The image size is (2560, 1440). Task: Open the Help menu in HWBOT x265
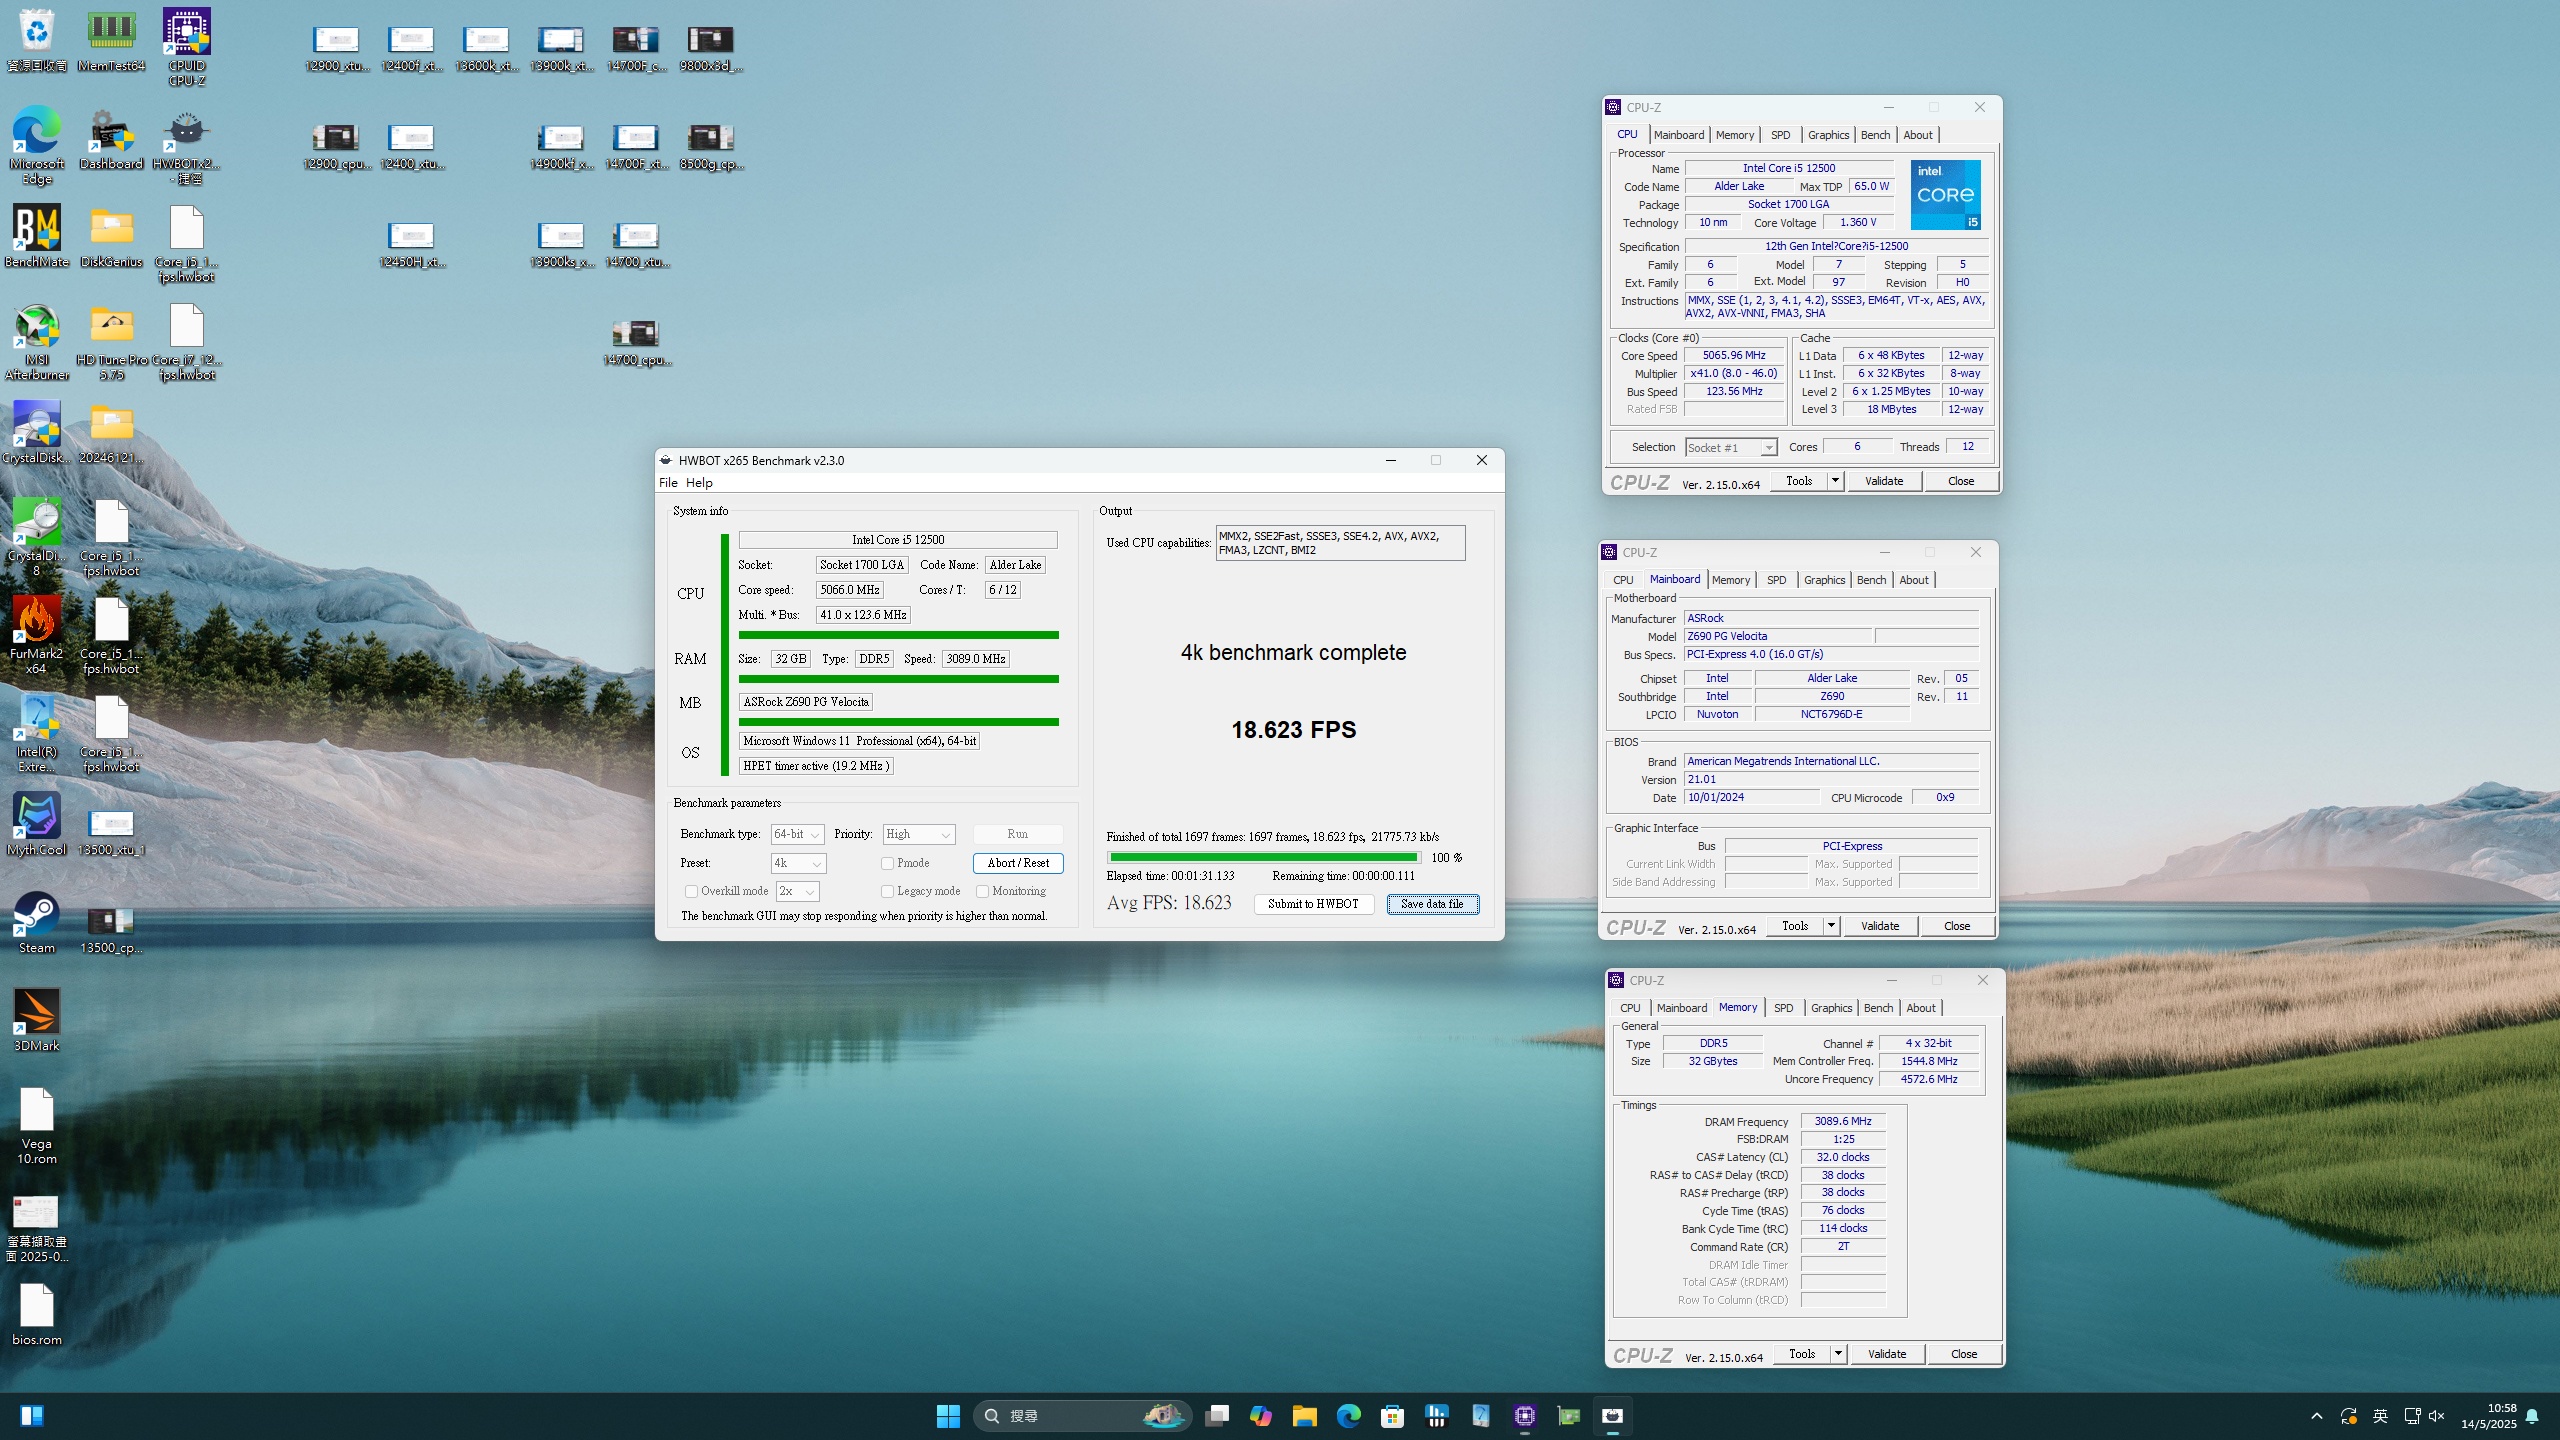[699, 483]
